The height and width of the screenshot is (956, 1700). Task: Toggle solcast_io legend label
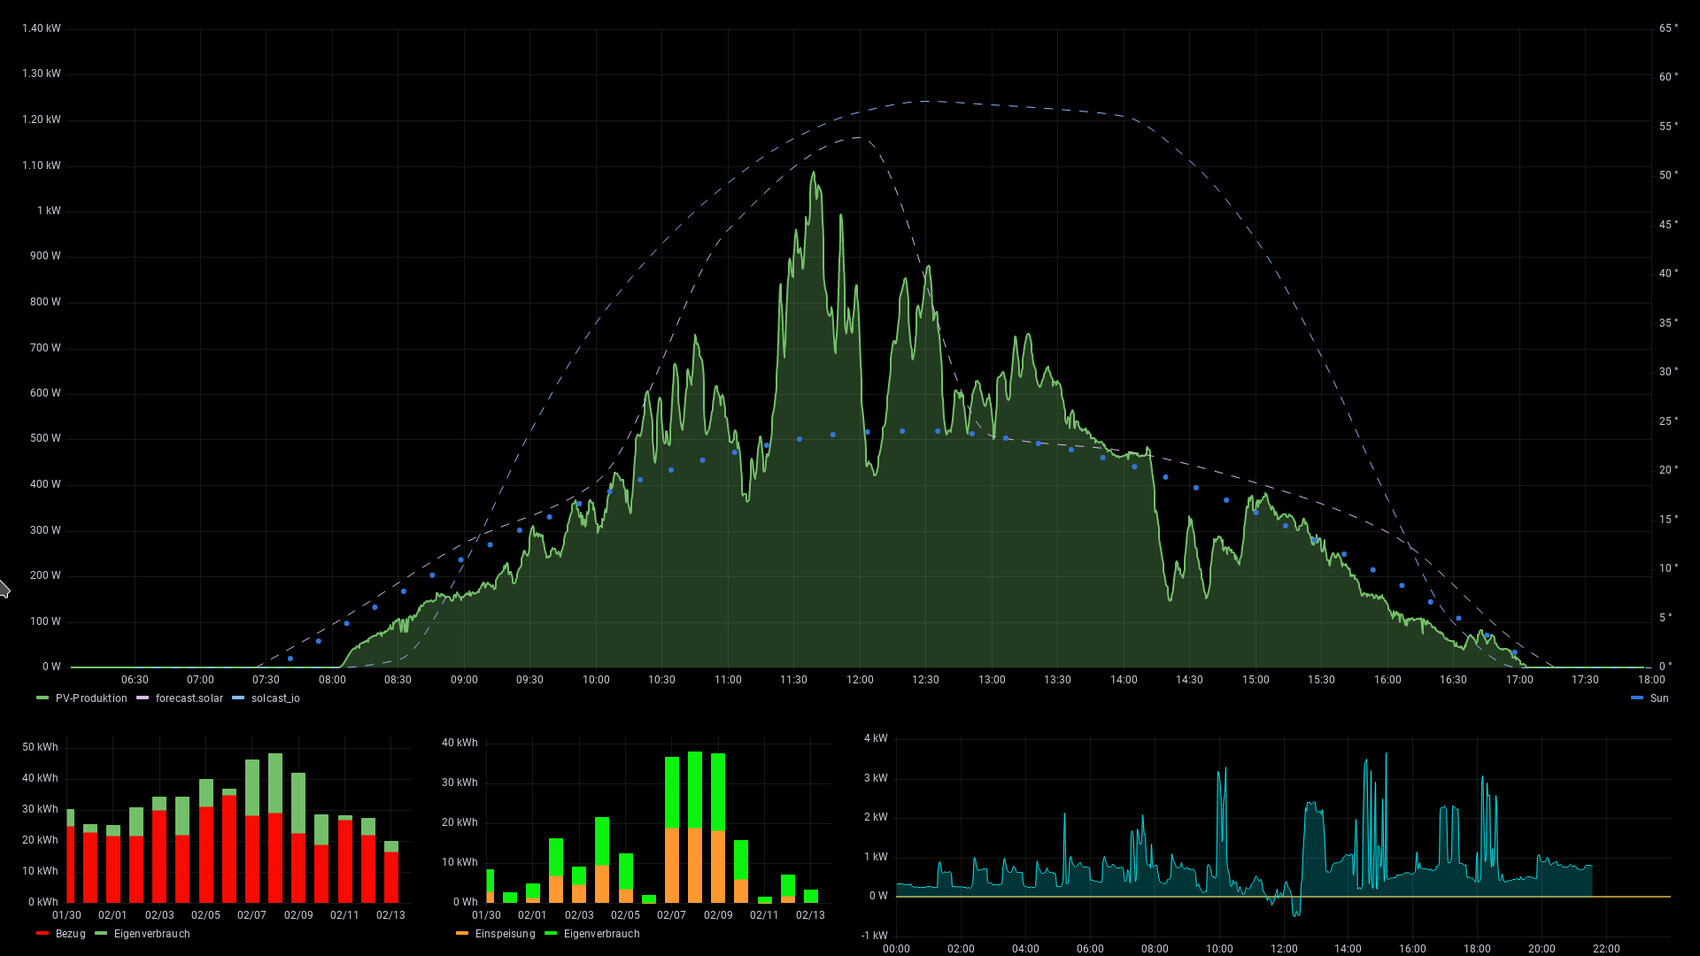275,698
